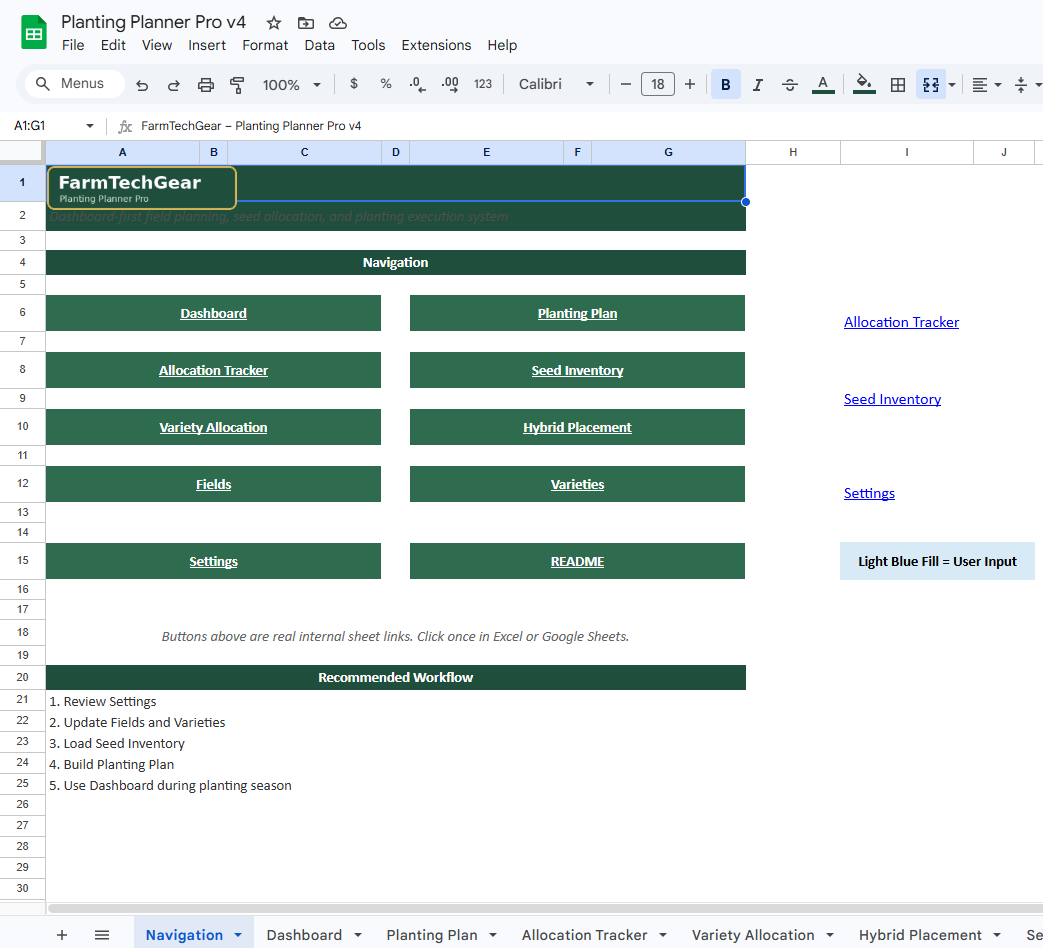Open the Fill color tool
1043x948 pixels.
[x=862, y=84]
